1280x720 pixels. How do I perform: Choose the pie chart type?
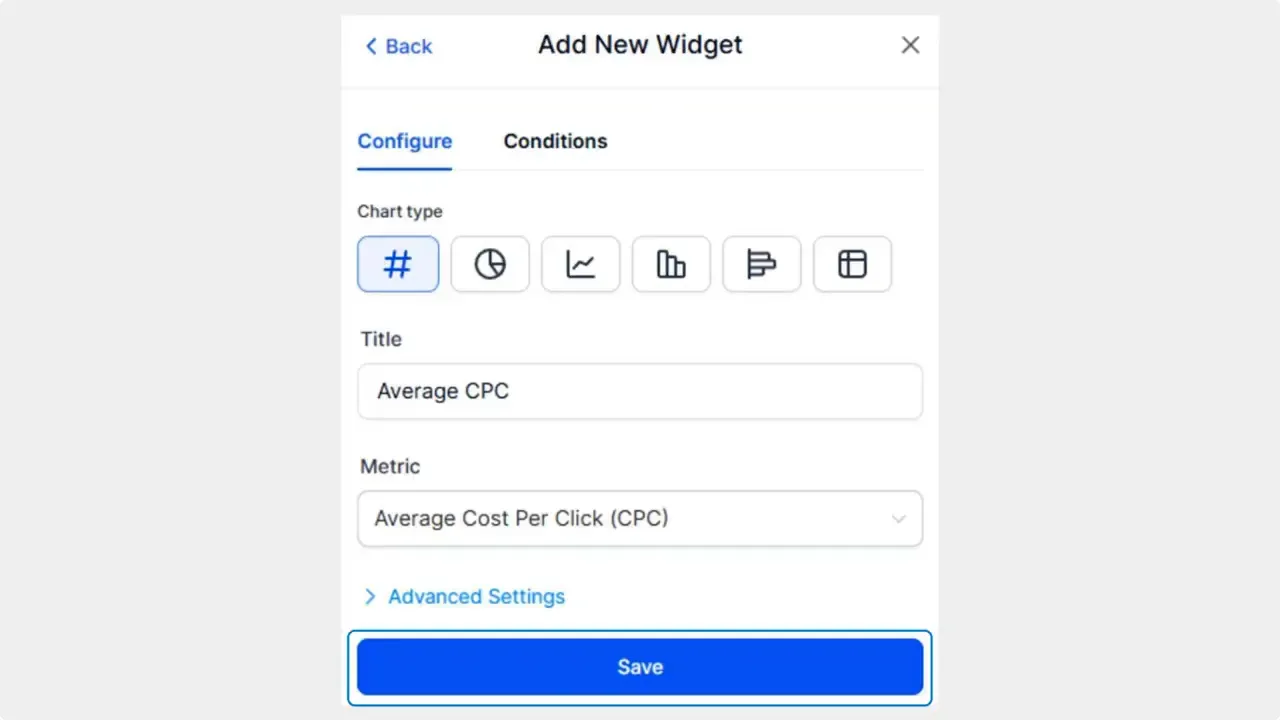pos(490,264)
